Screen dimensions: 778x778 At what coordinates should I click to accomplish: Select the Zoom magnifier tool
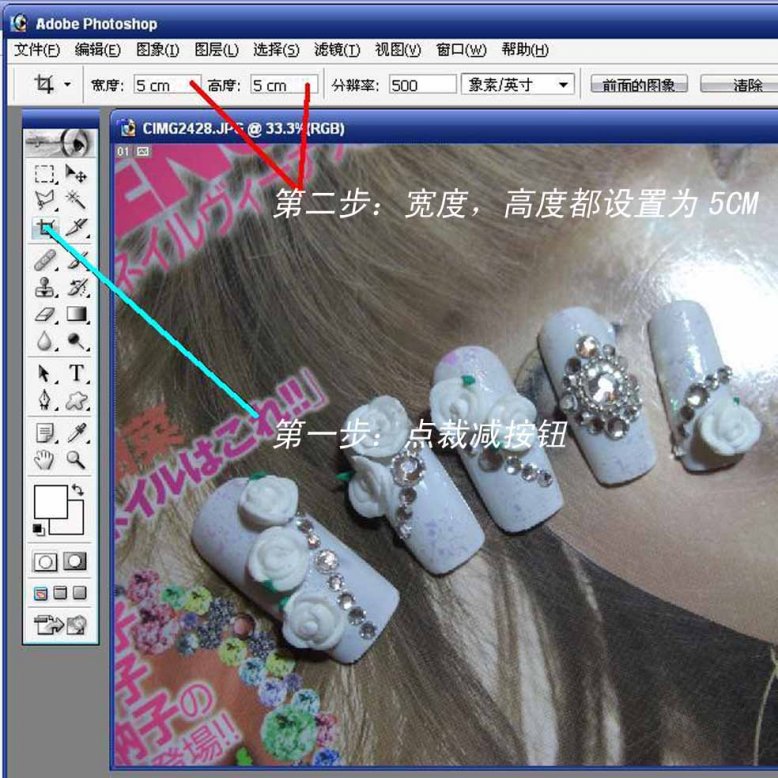click(76, 459)
